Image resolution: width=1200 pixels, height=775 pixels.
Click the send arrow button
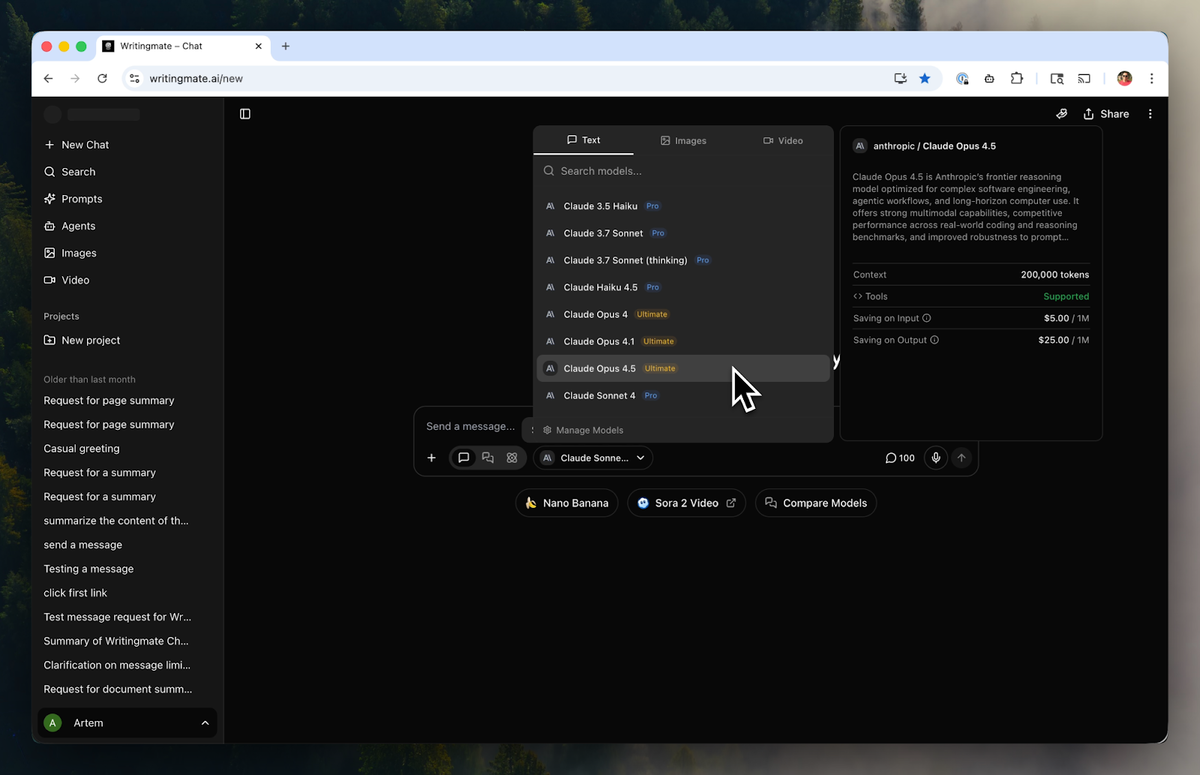(x=961, y=458)
